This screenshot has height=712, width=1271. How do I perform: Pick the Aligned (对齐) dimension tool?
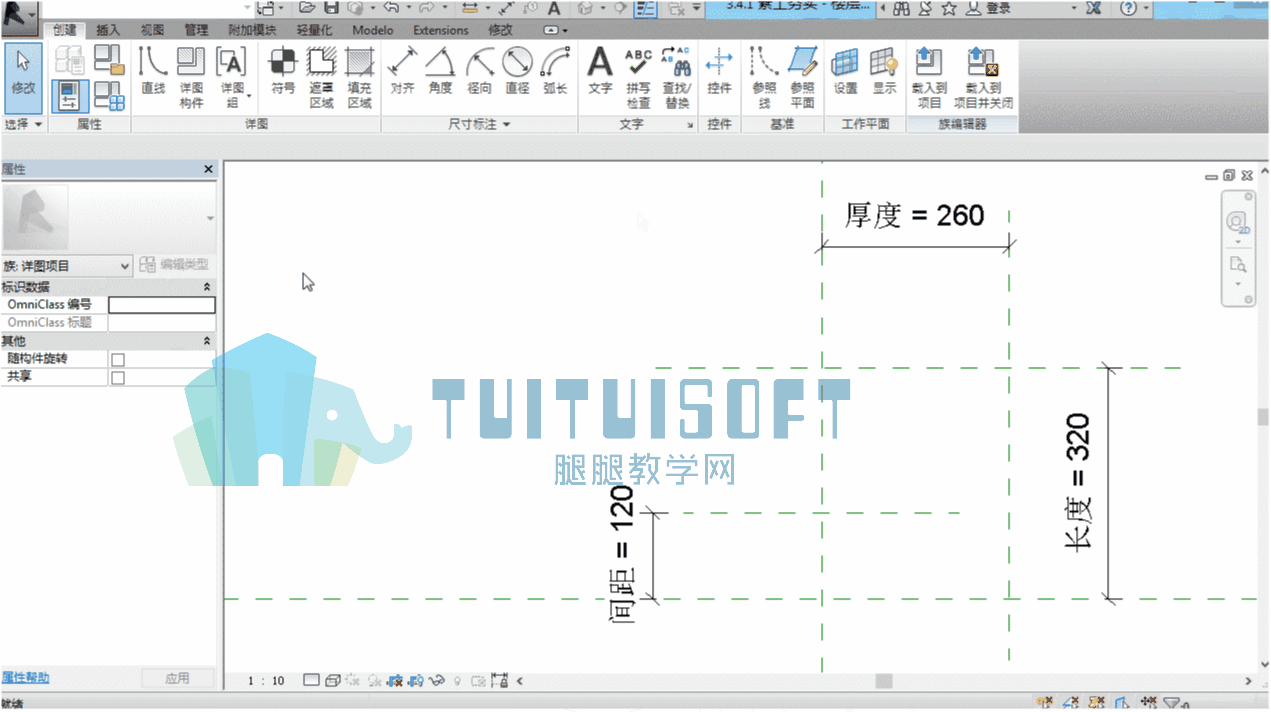click(x=402, y=71)
